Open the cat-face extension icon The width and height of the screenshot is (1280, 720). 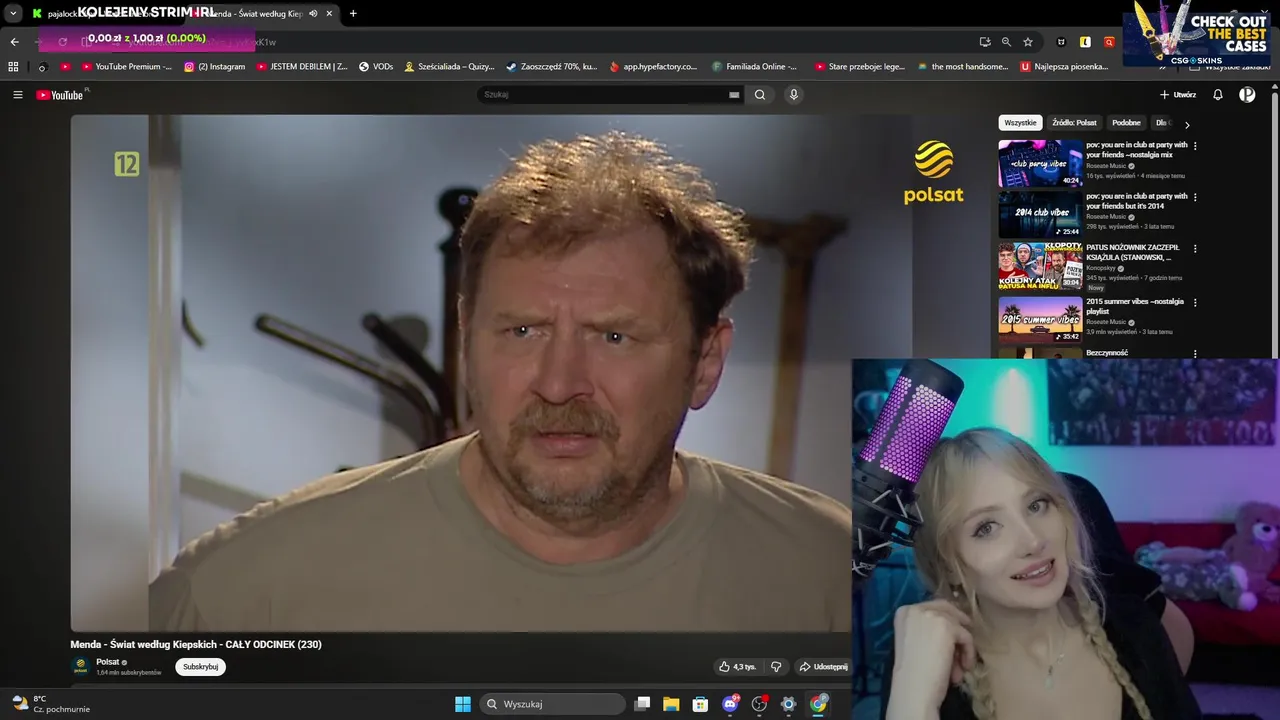pyautogui.click(x=1061, y=42)
